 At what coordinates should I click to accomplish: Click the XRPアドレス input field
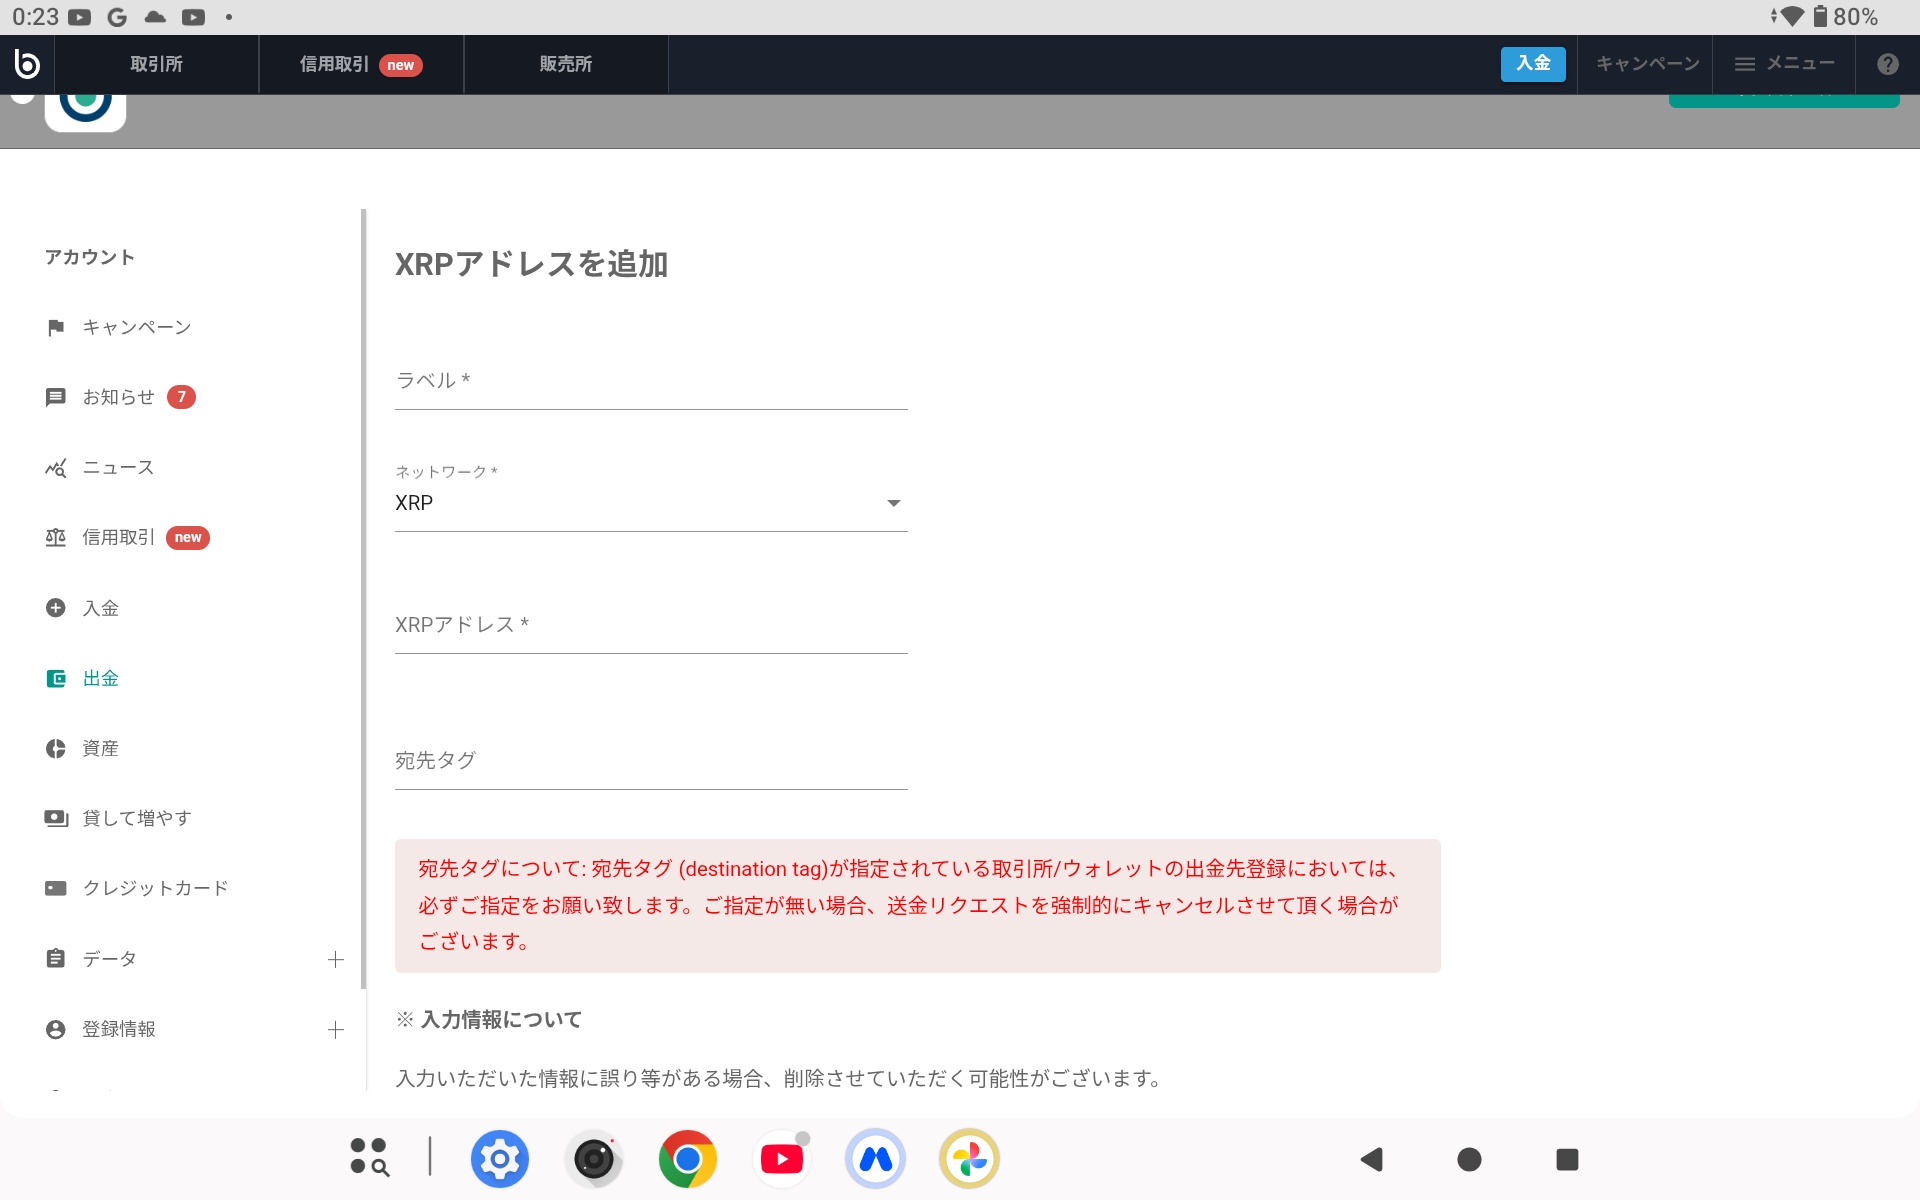coord(651,626)
